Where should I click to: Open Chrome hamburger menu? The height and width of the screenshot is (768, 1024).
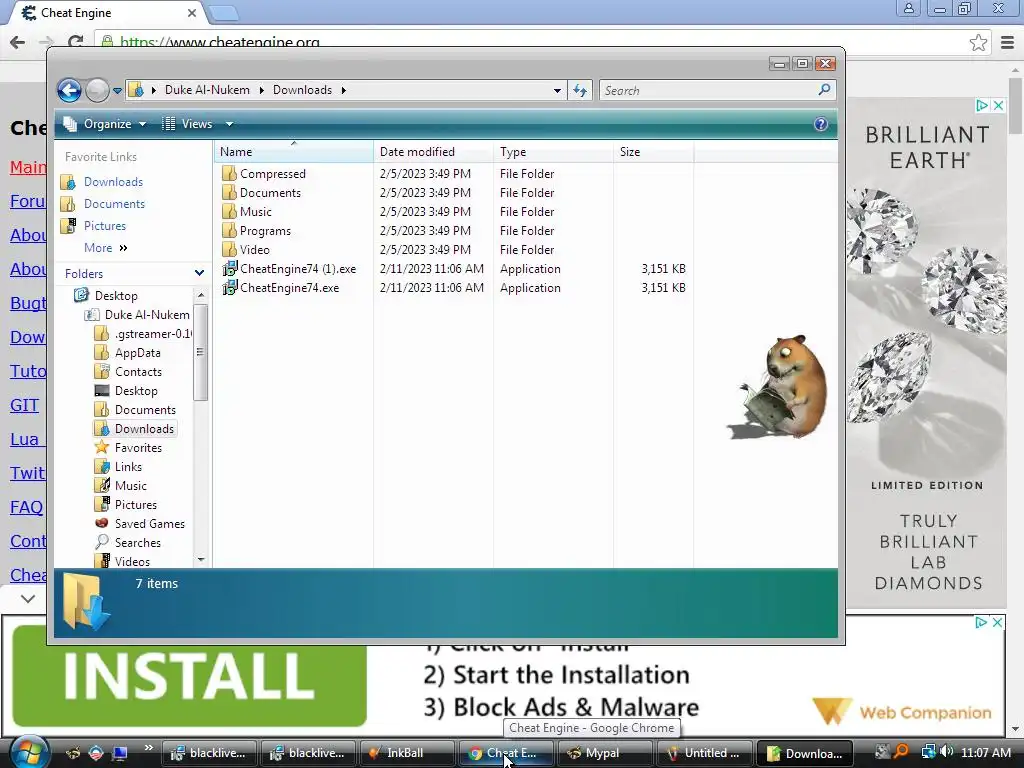tap(1007, 43)
